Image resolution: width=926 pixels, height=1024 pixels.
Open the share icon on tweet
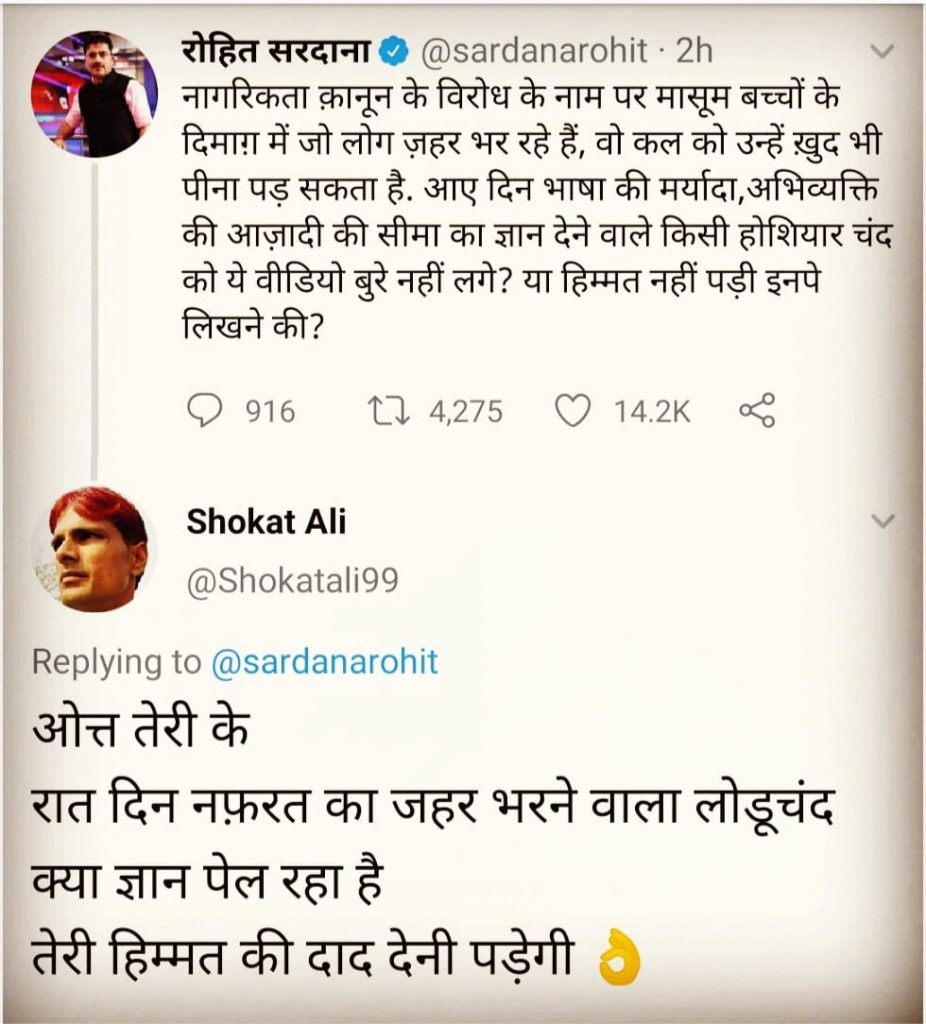tap(756, 411)
